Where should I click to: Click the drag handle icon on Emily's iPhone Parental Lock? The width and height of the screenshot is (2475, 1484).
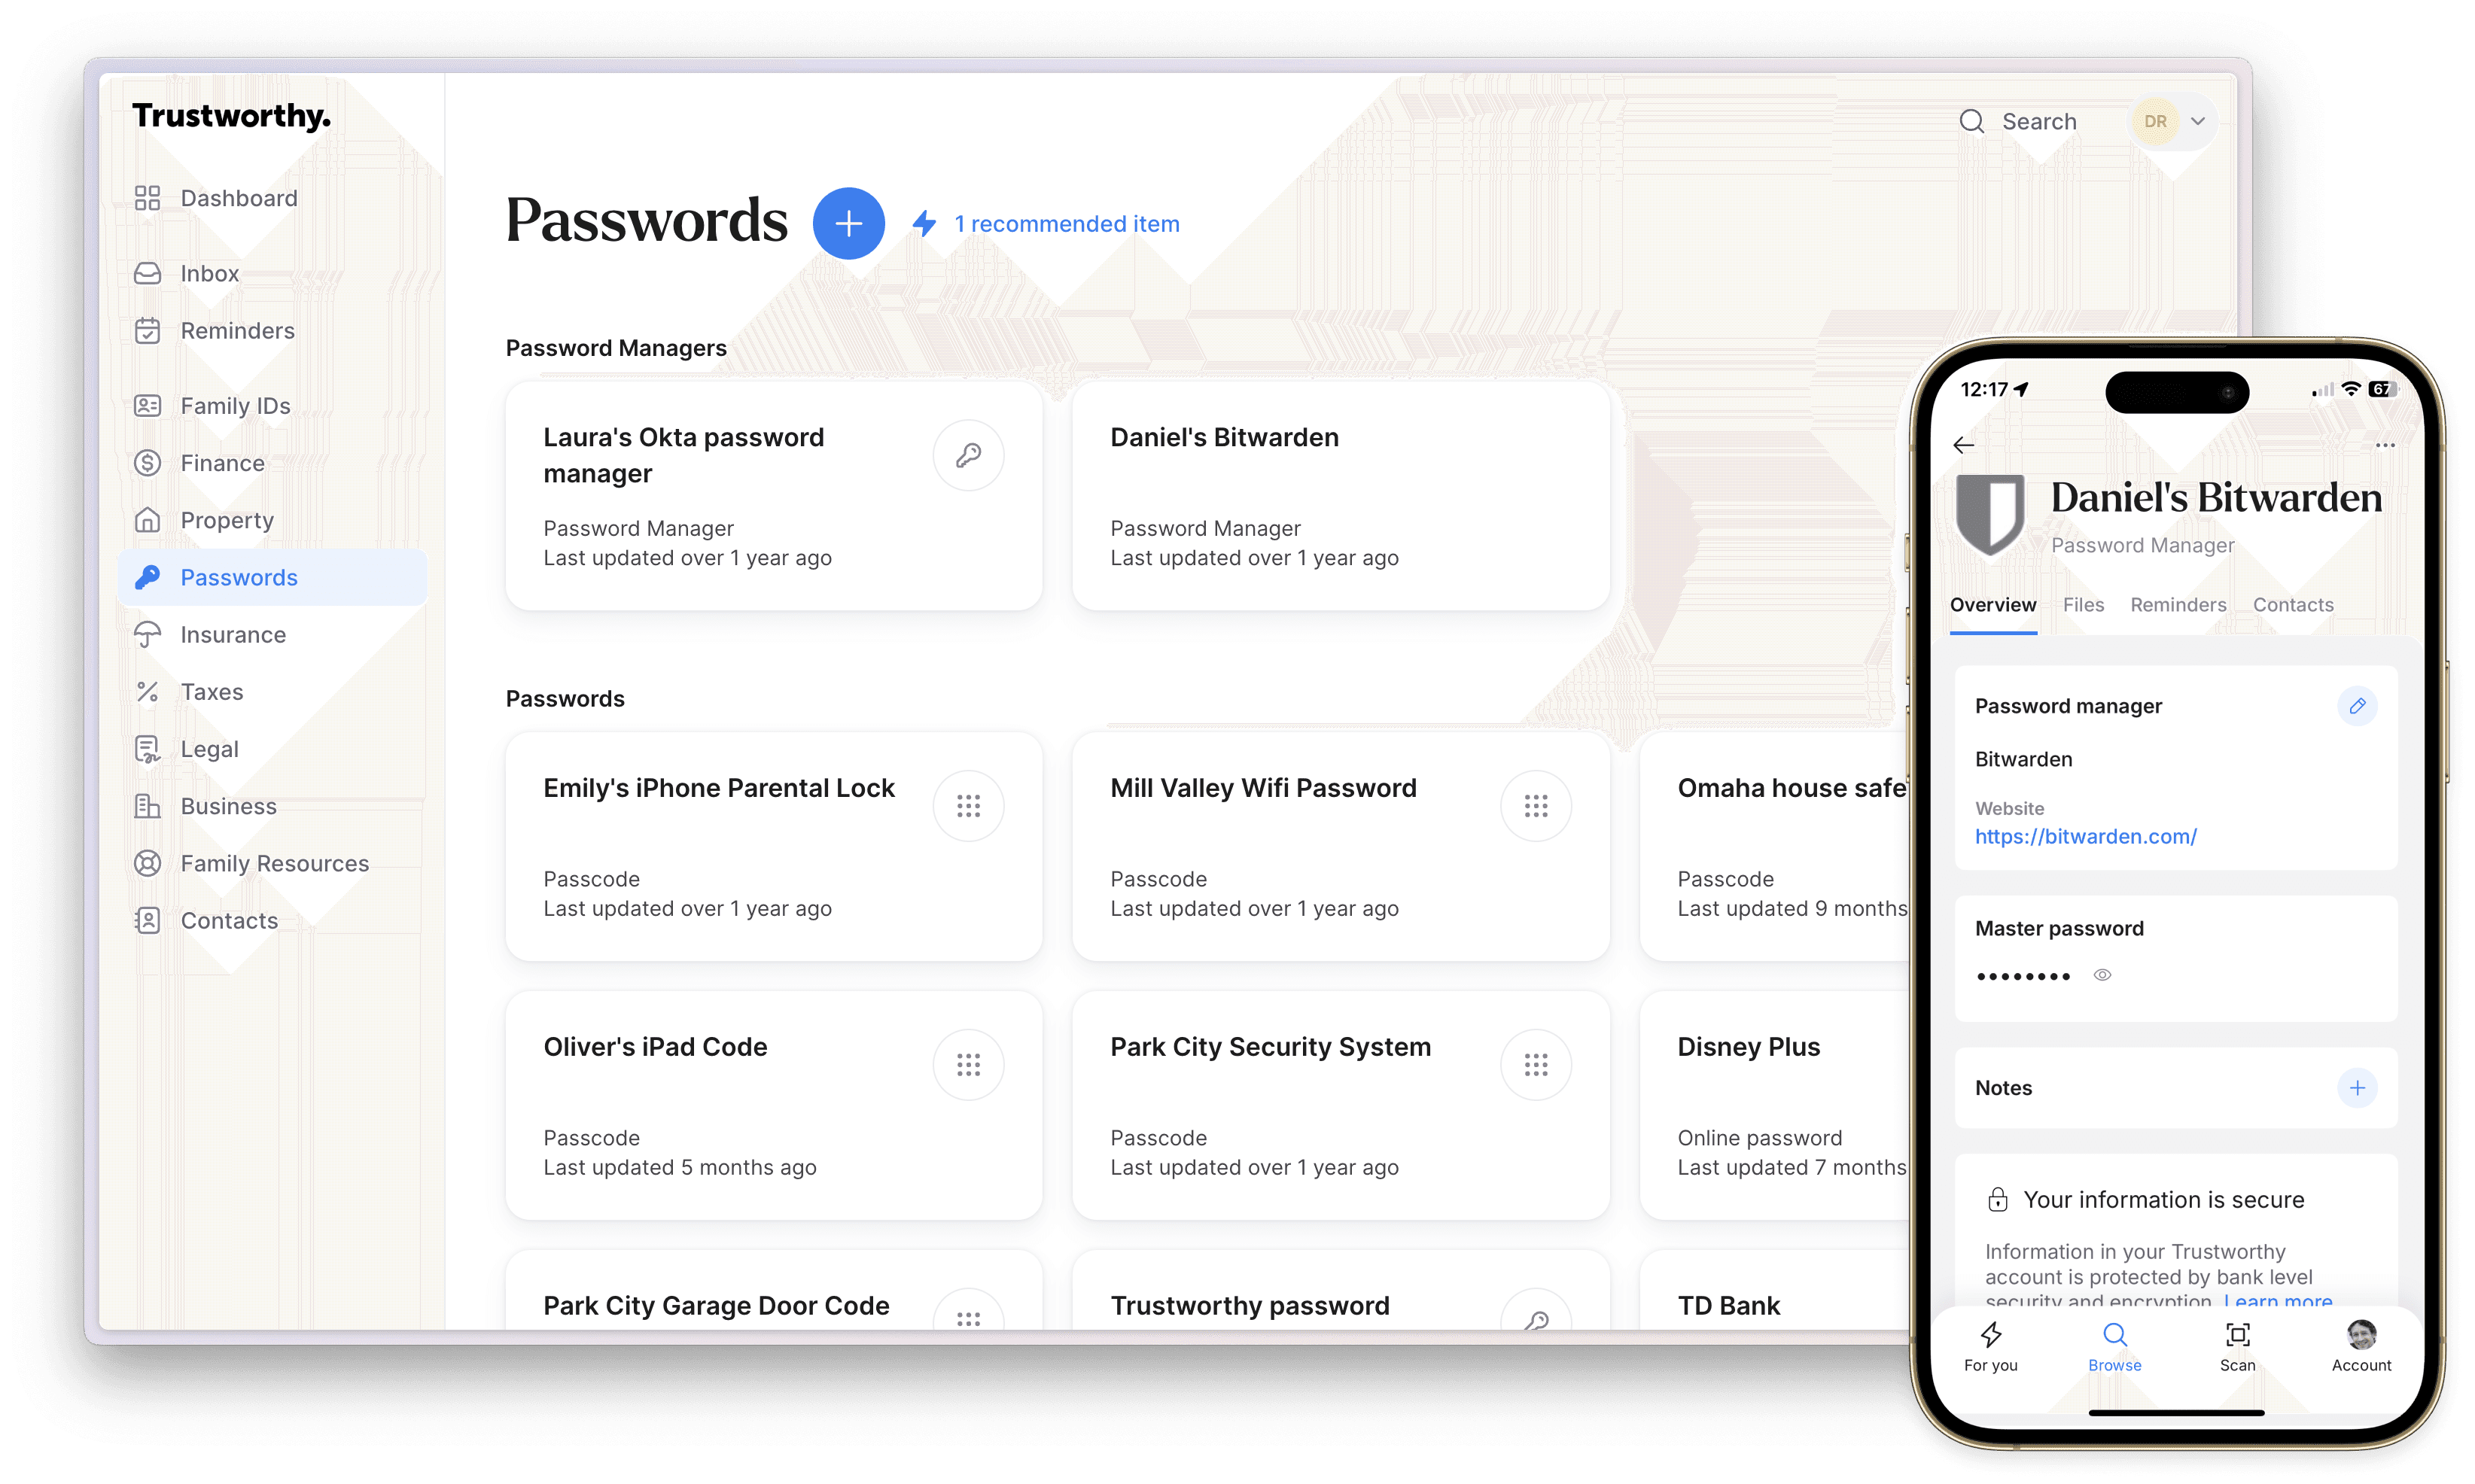pos(970,806)
